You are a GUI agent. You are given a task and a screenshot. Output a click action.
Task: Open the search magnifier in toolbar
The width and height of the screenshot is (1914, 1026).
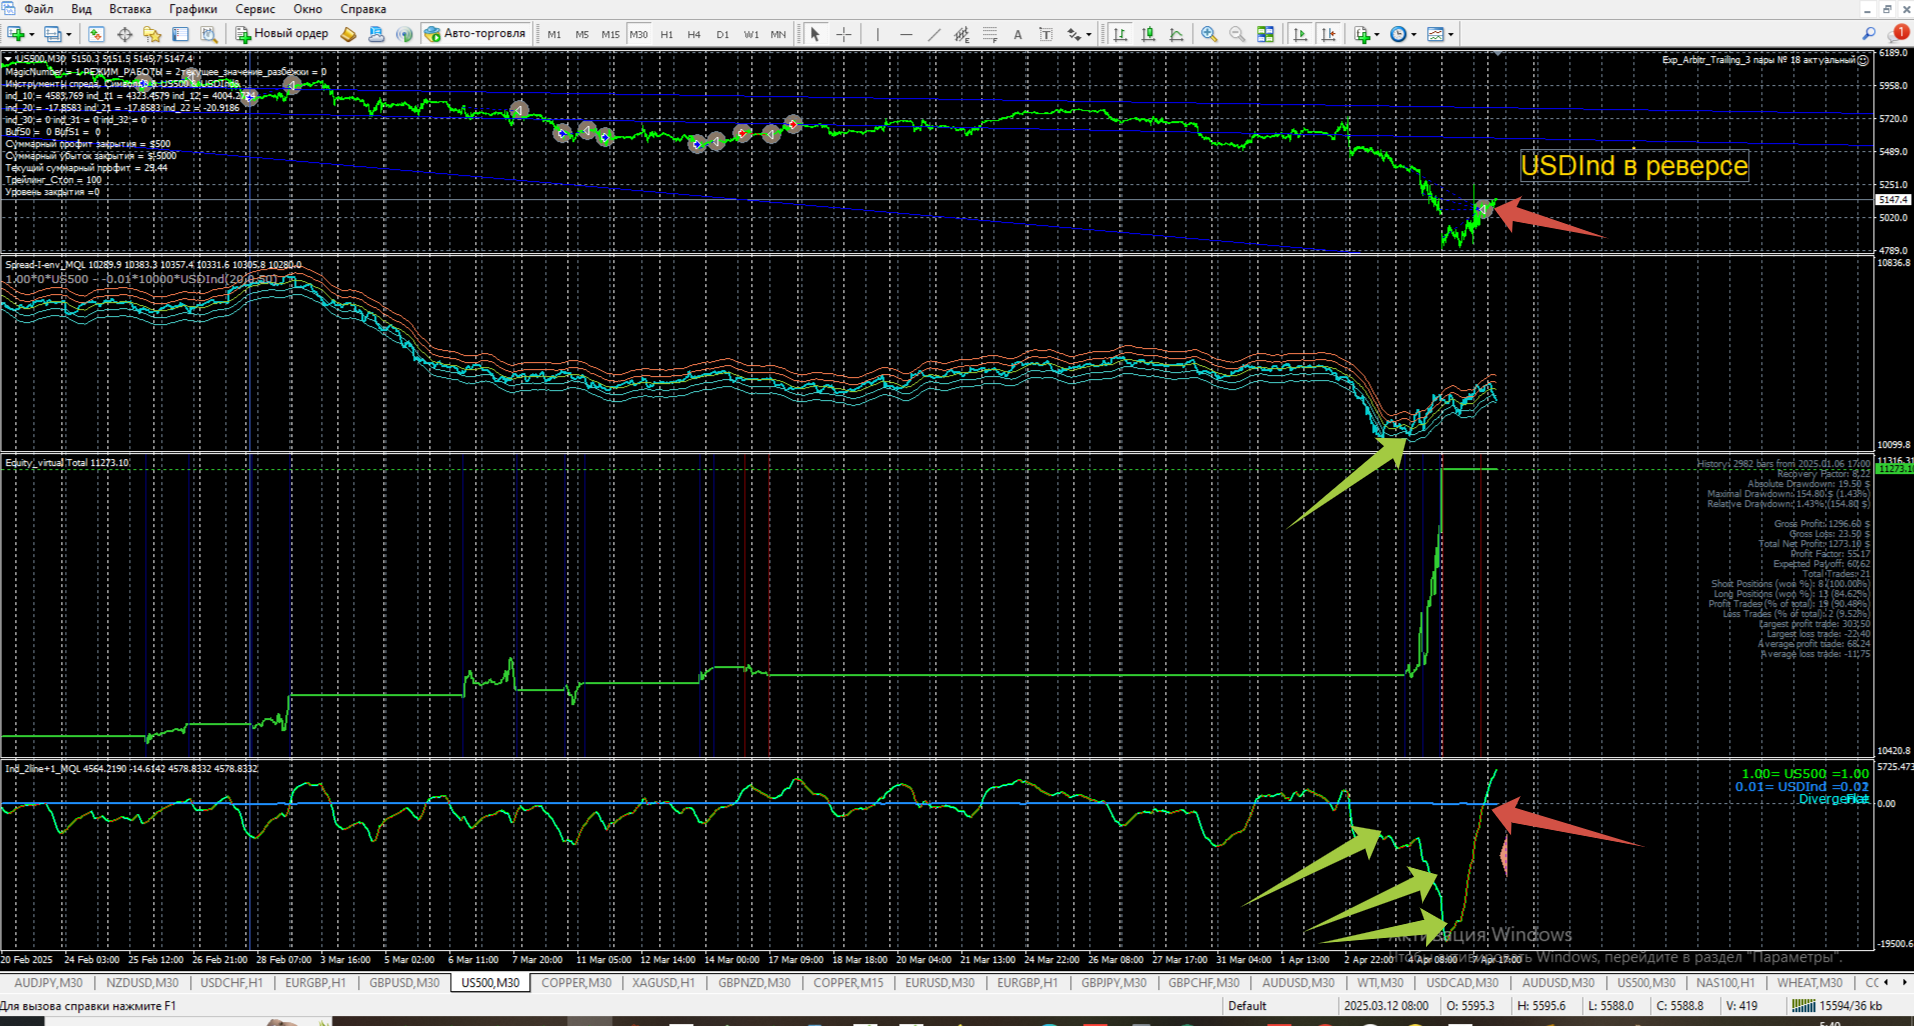click(1868, 34)
